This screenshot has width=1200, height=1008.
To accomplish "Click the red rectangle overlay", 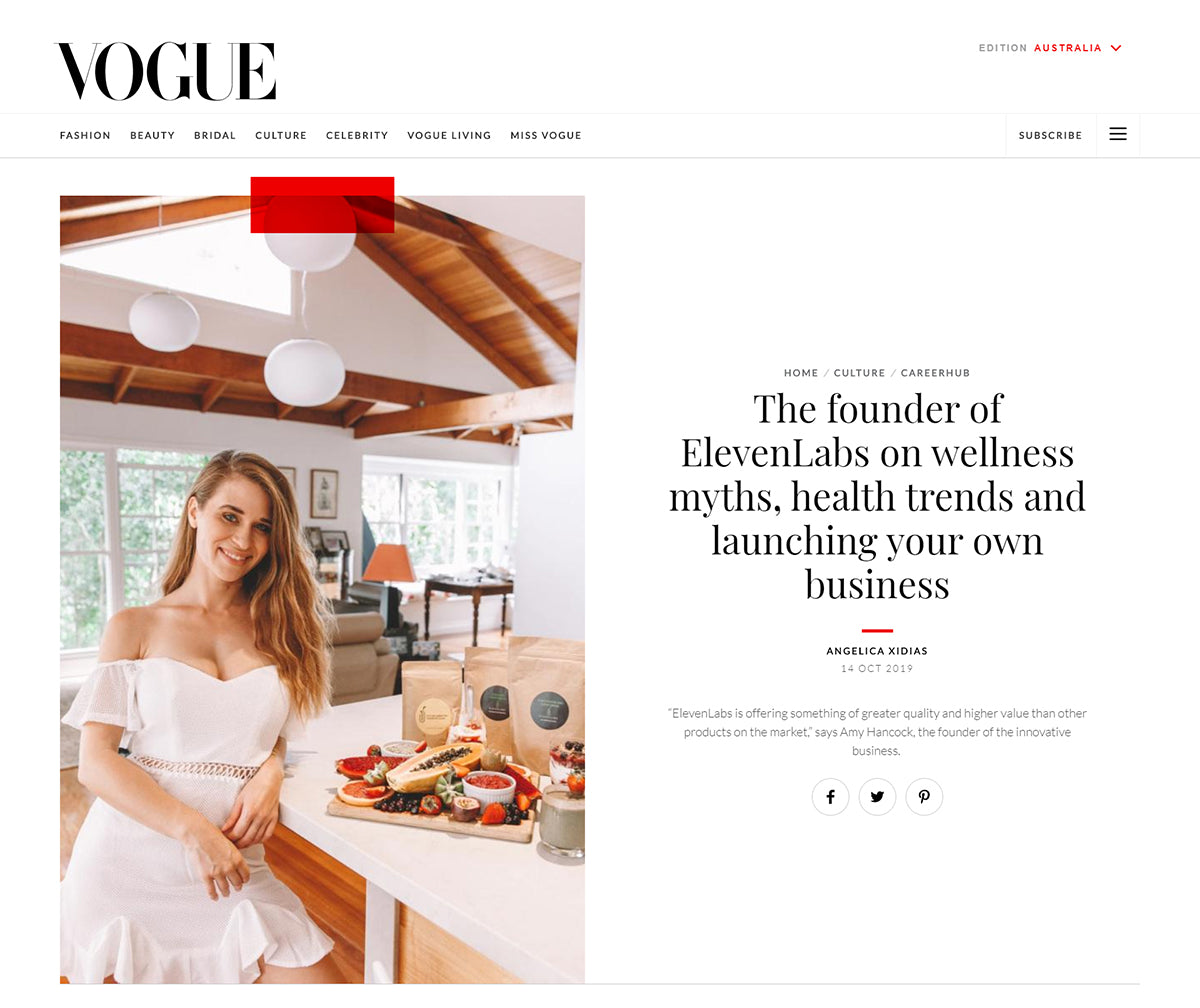I will point(322,205).
